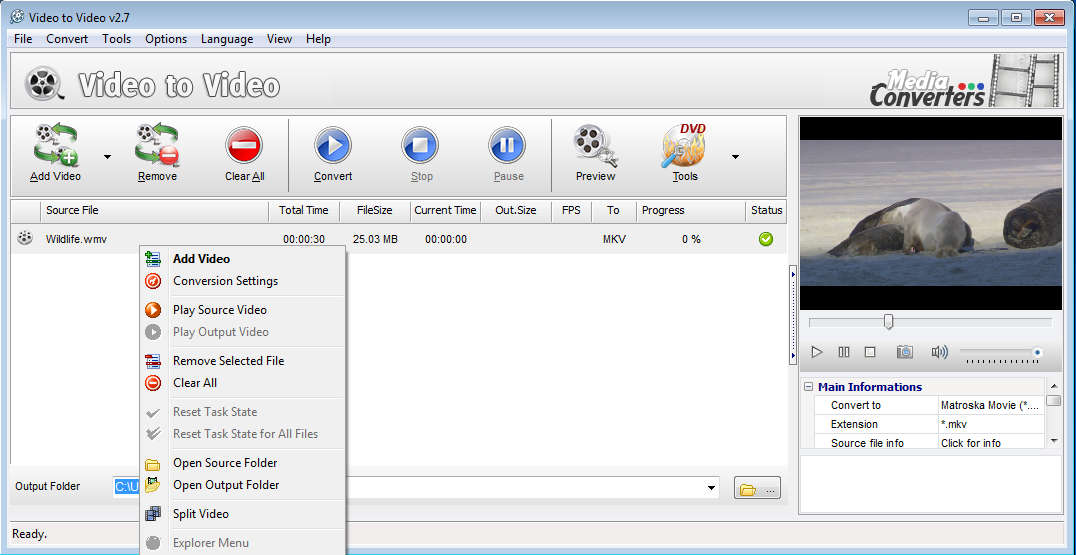The width and height of the screenshot is (1076, 555).
Task: Choose Remove Selected File in context menu
Action: click(x=243, y=360)
